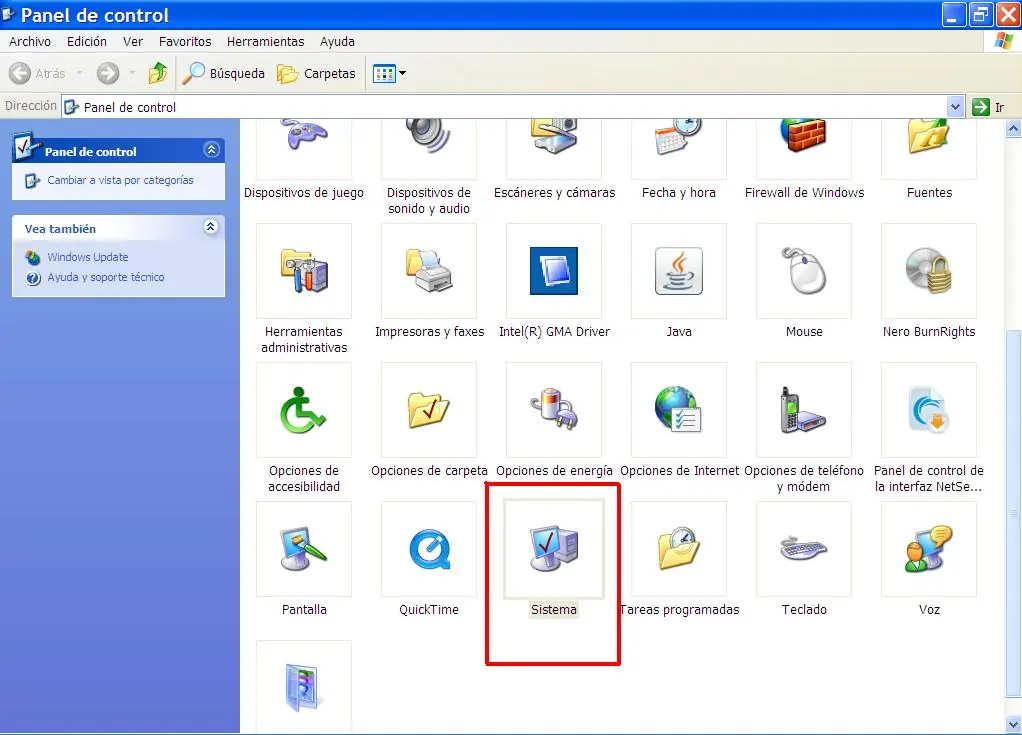The height and width of the screenshot is (735, 1022).
Task: Collapse the Panel de control sidebar section
Action: pyautogui.click(x=211, y=150)
